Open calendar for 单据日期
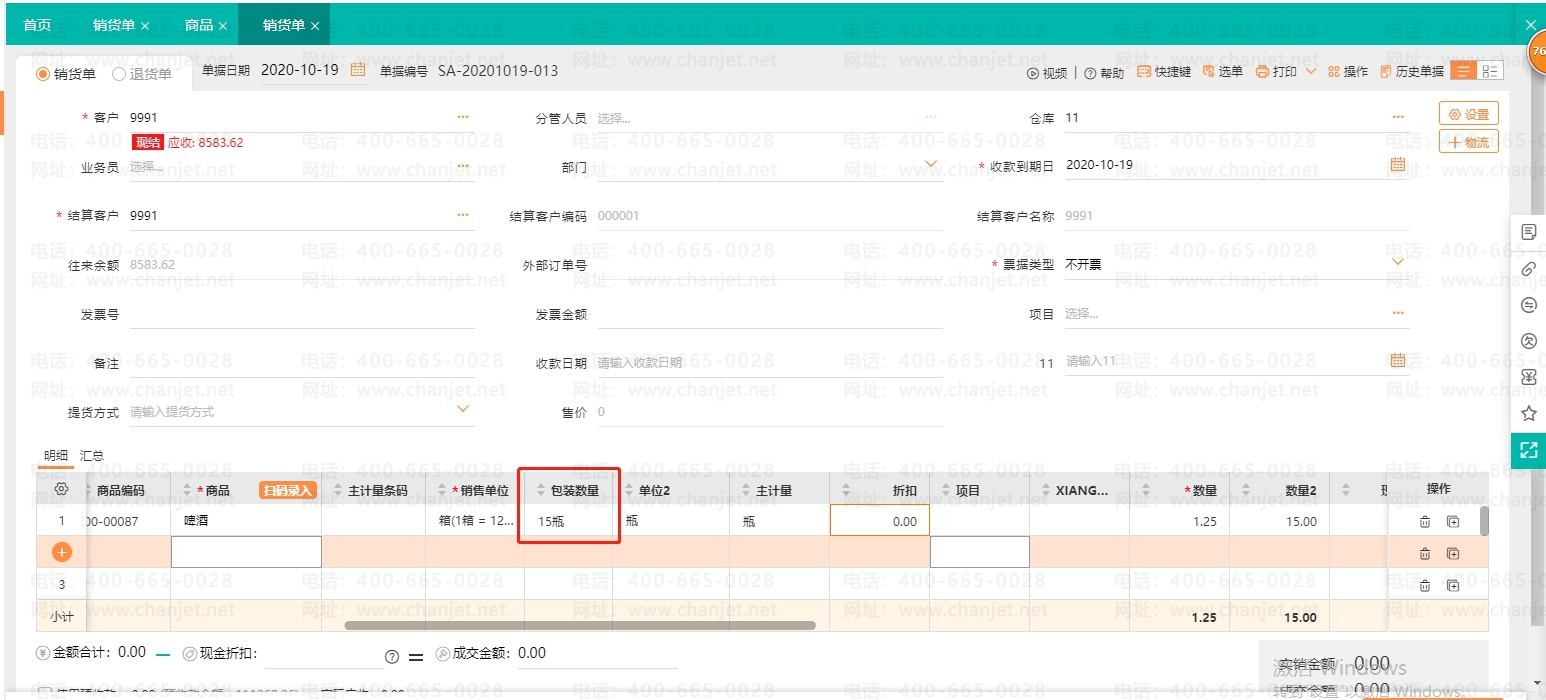The width and height of the screenshot is (1546, 700). [x=358, y=71]
